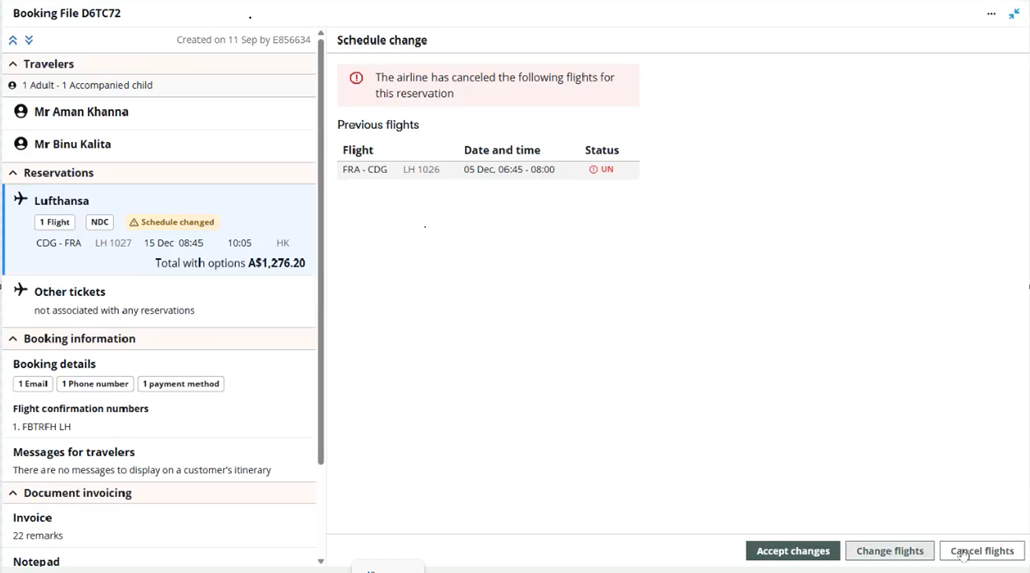Click the Change flights button

coord(889,551)
